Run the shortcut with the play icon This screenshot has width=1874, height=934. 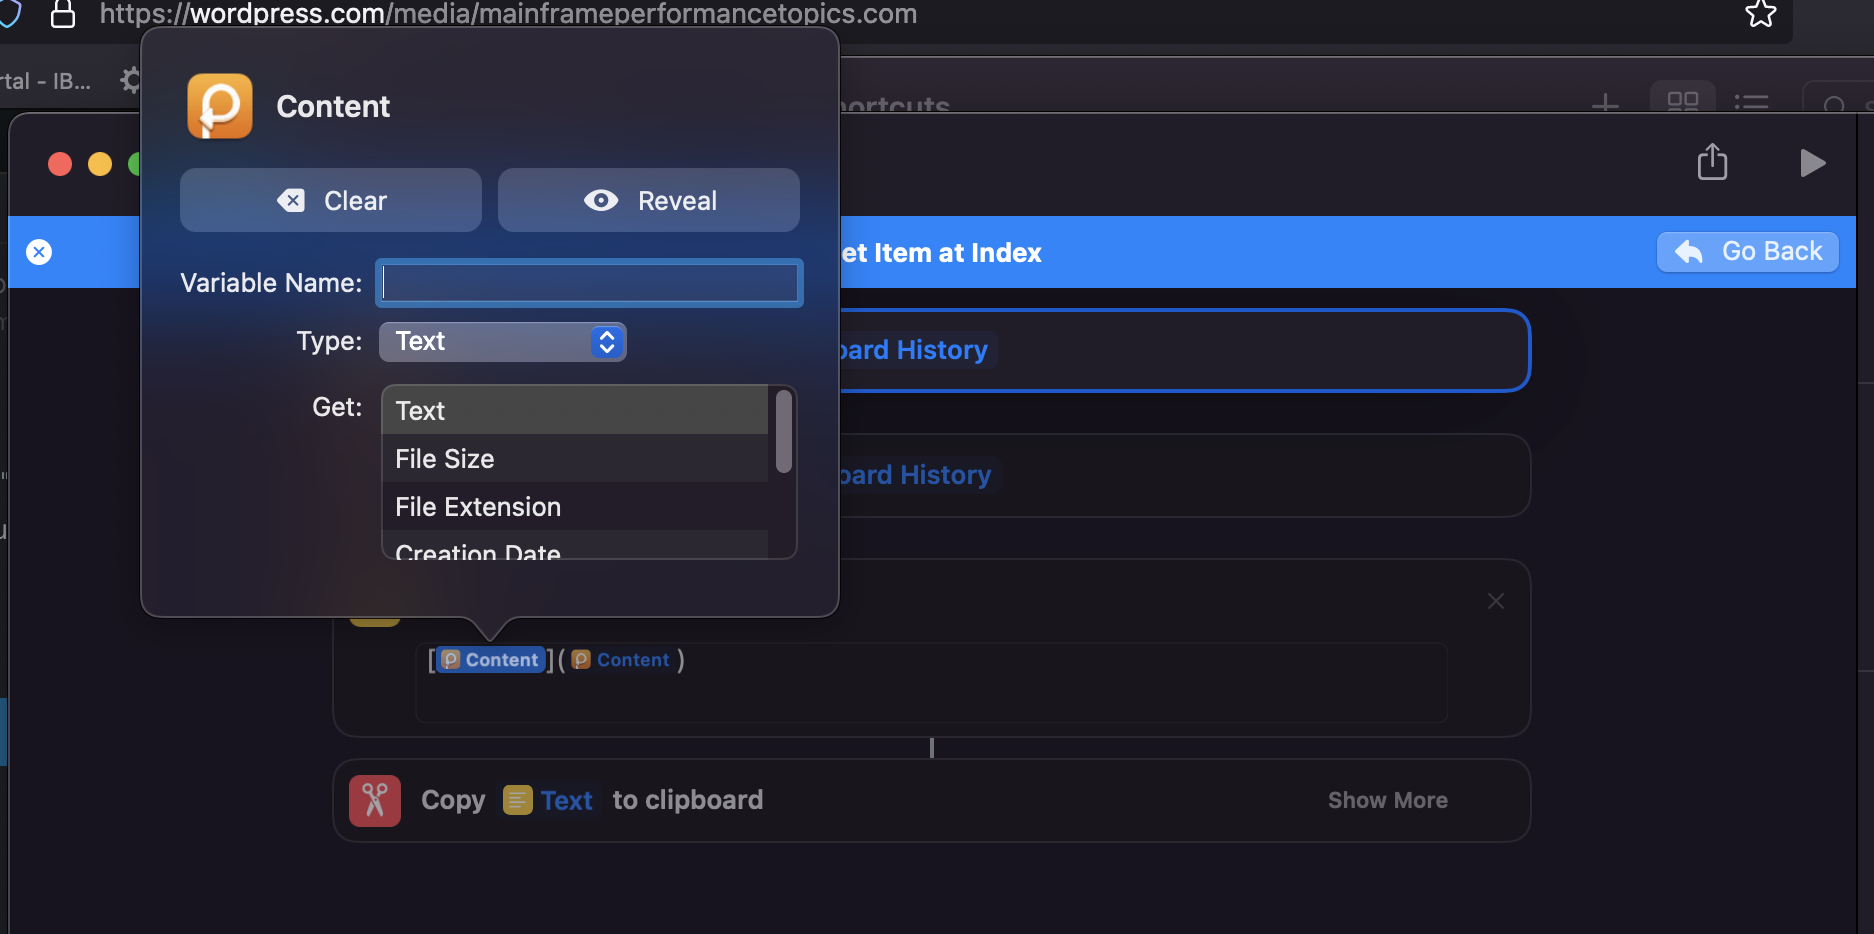(1812, 163)
